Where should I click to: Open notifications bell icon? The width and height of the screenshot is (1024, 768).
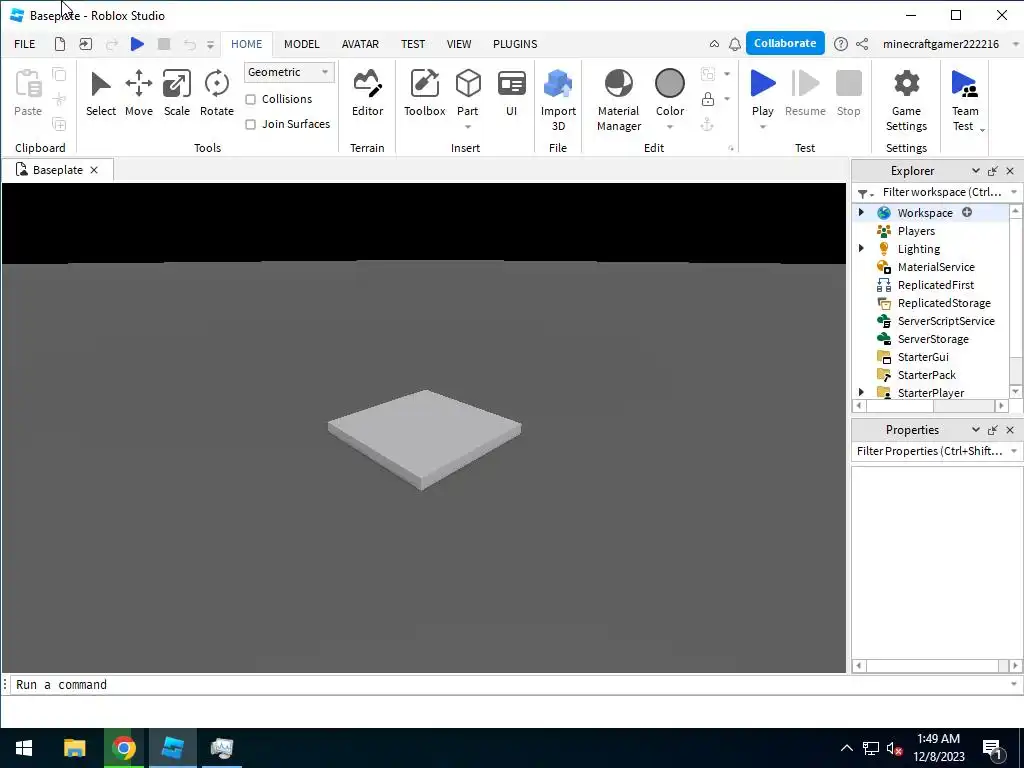[735, 44]
